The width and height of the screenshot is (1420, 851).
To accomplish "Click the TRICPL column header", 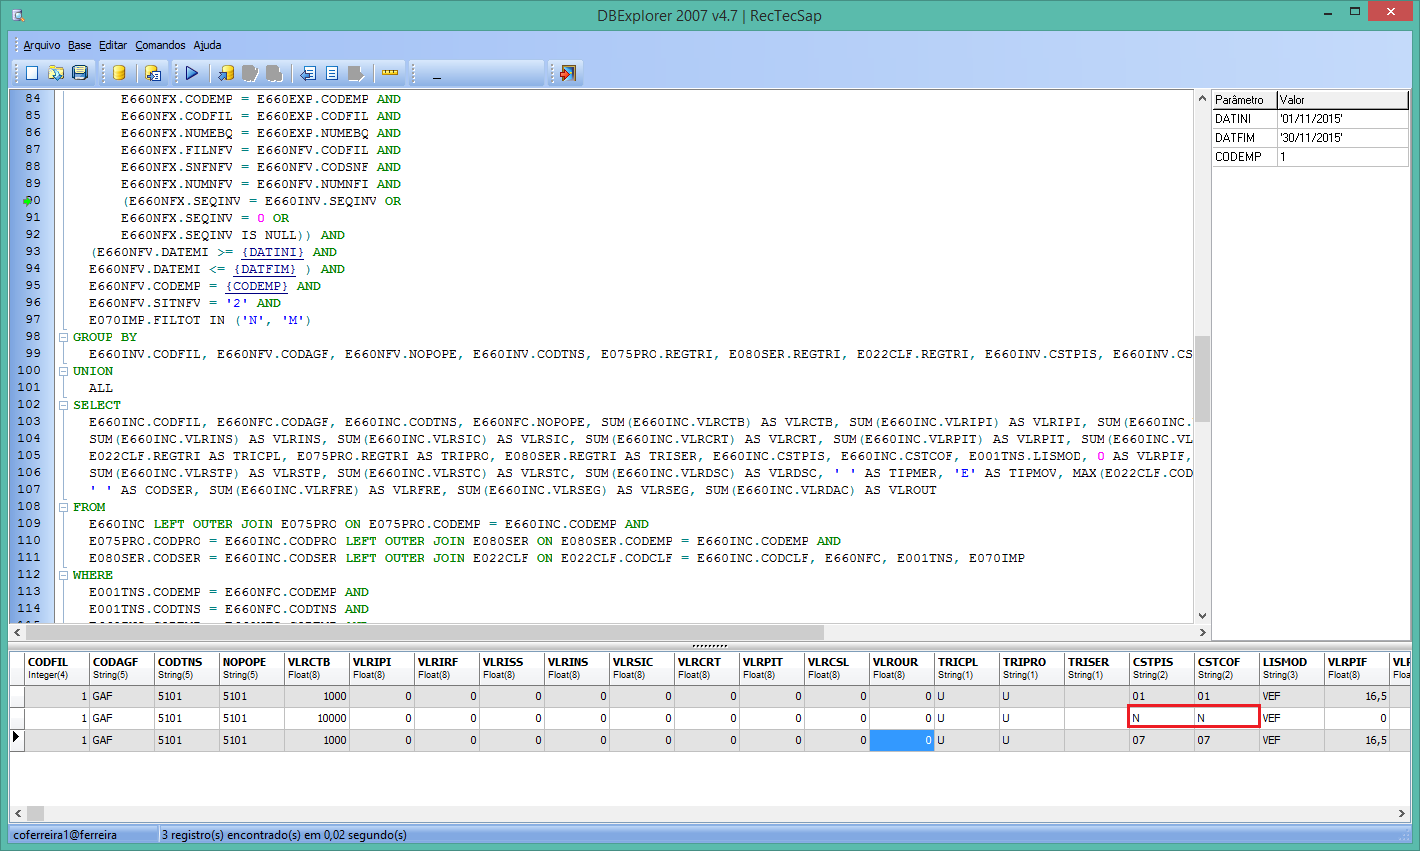I will pos(967,668).
